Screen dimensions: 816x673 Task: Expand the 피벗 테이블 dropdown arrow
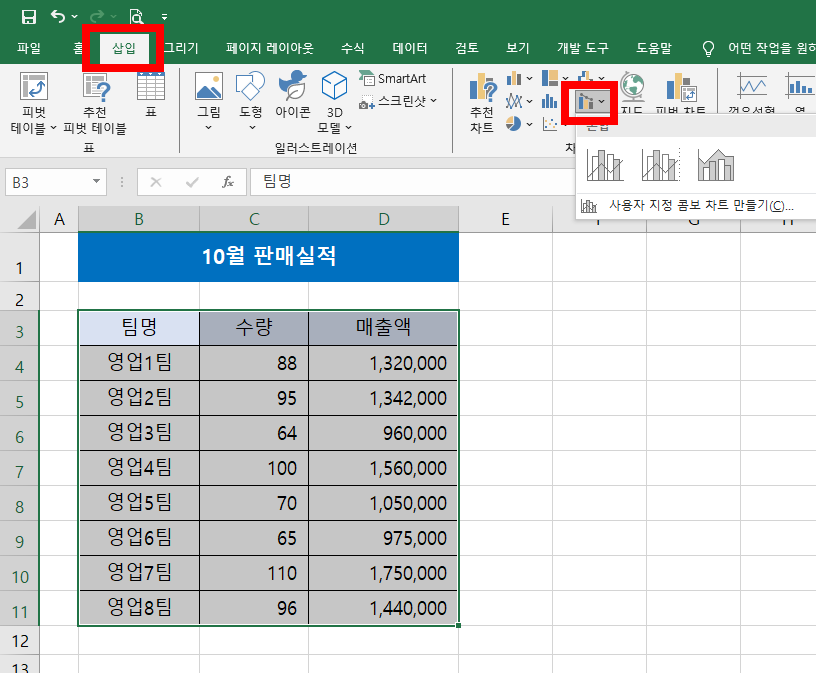(x=53, y=128)
